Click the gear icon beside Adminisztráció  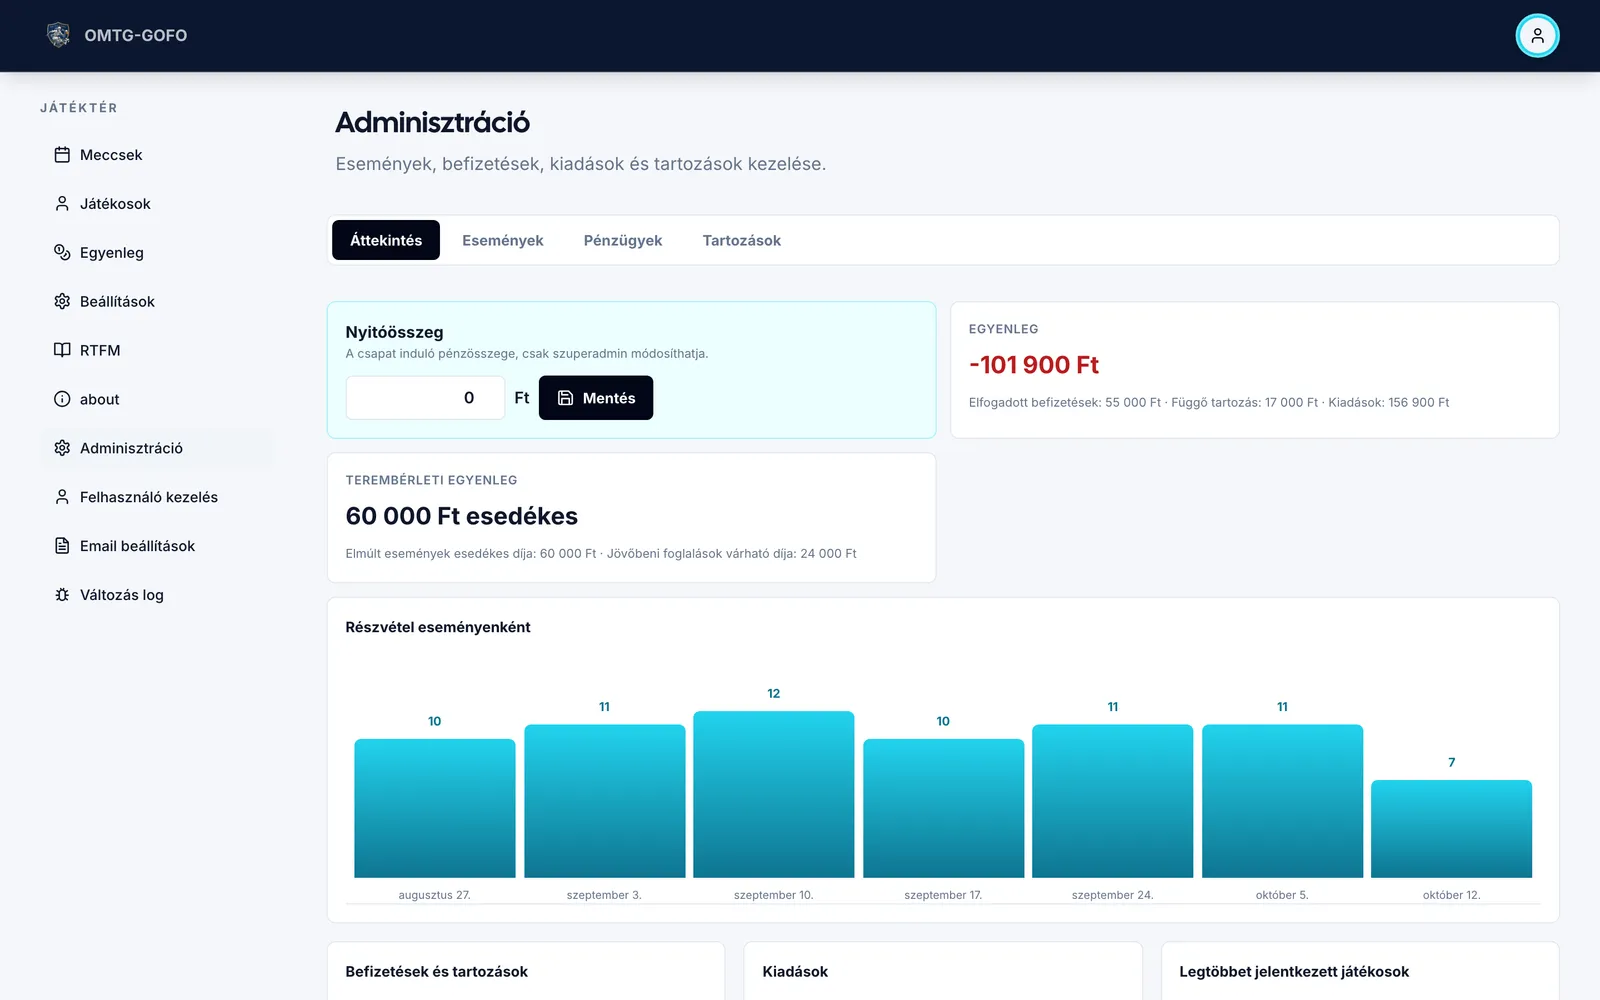click(62, 448)
